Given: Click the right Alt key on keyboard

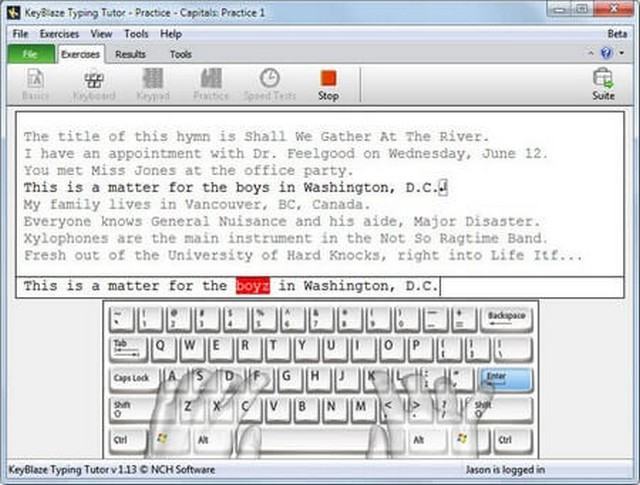Looking at the screenshot, I should click(x=427, y=440).
